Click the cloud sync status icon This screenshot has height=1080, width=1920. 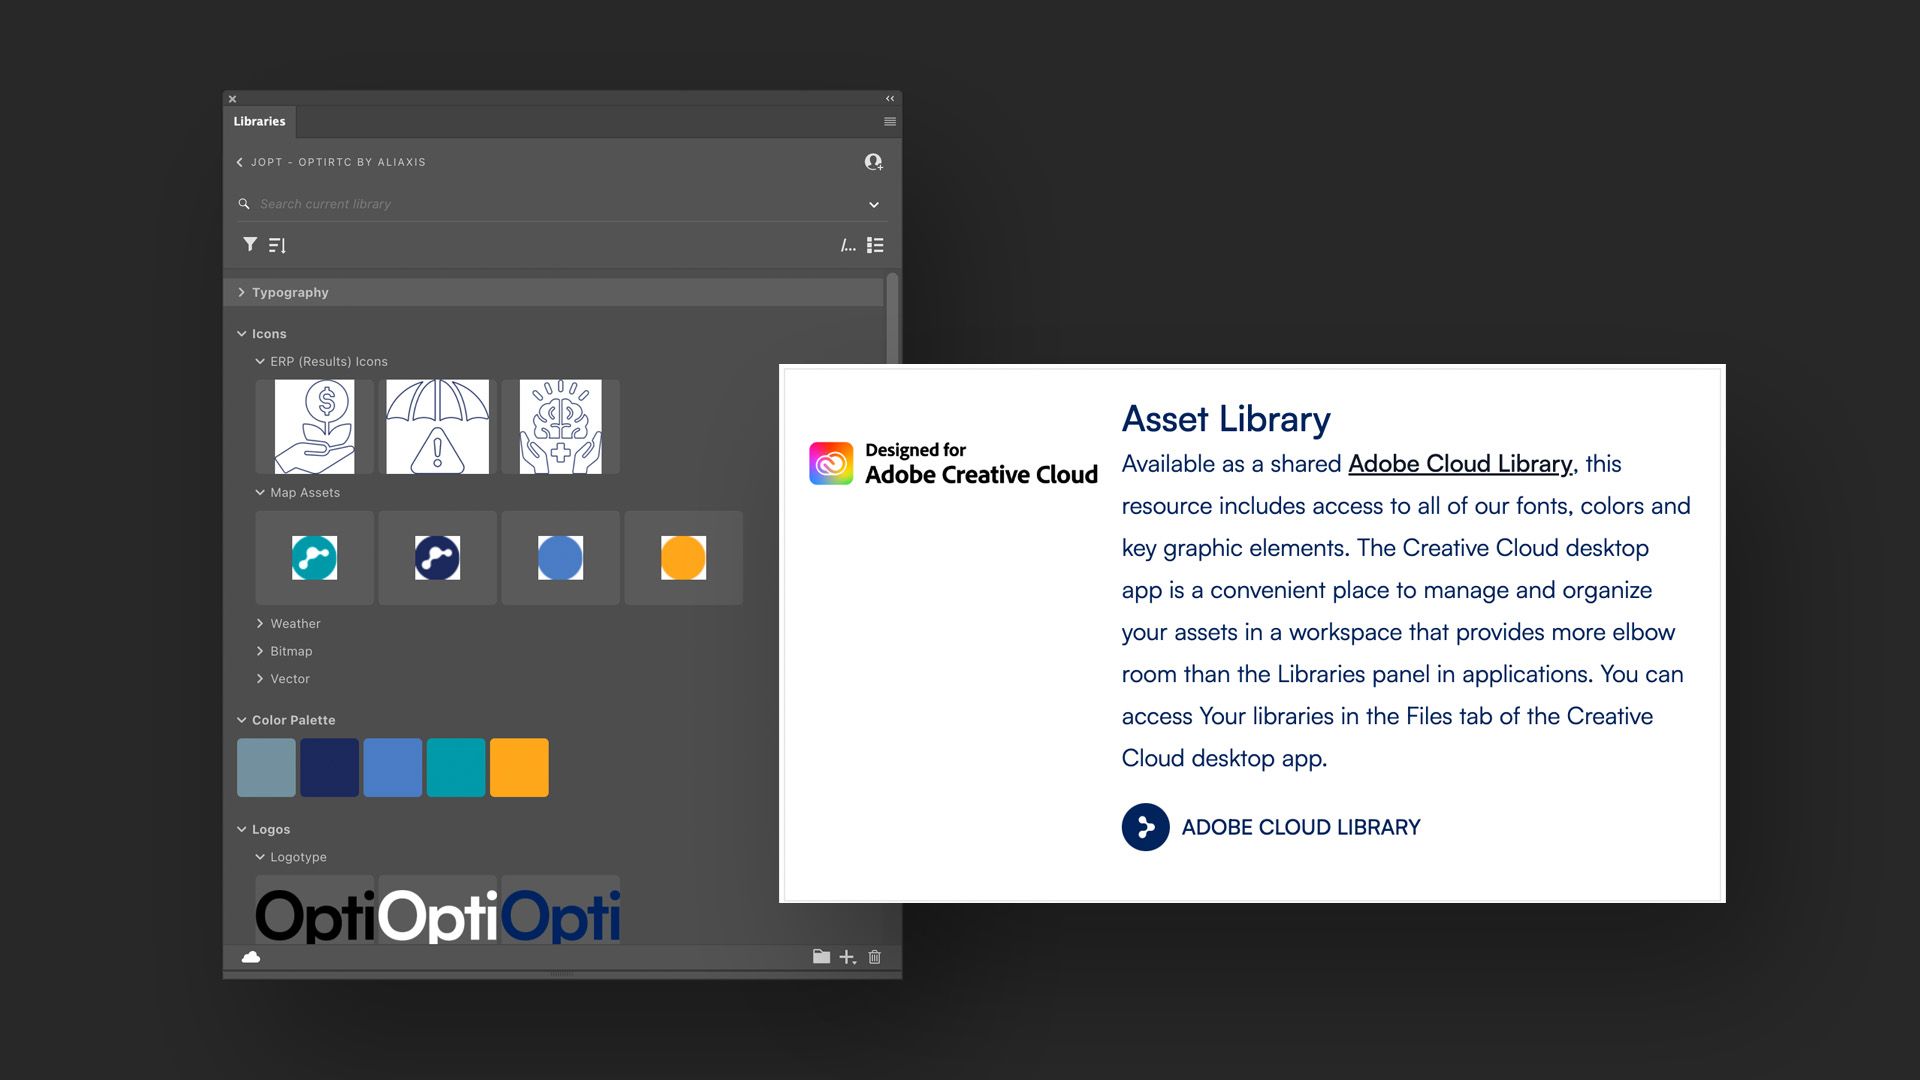[251, 957]
